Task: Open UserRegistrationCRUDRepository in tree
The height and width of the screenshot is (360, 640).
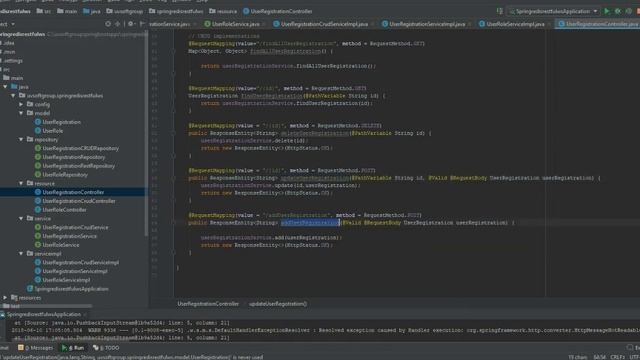Action: click(80, 149)
